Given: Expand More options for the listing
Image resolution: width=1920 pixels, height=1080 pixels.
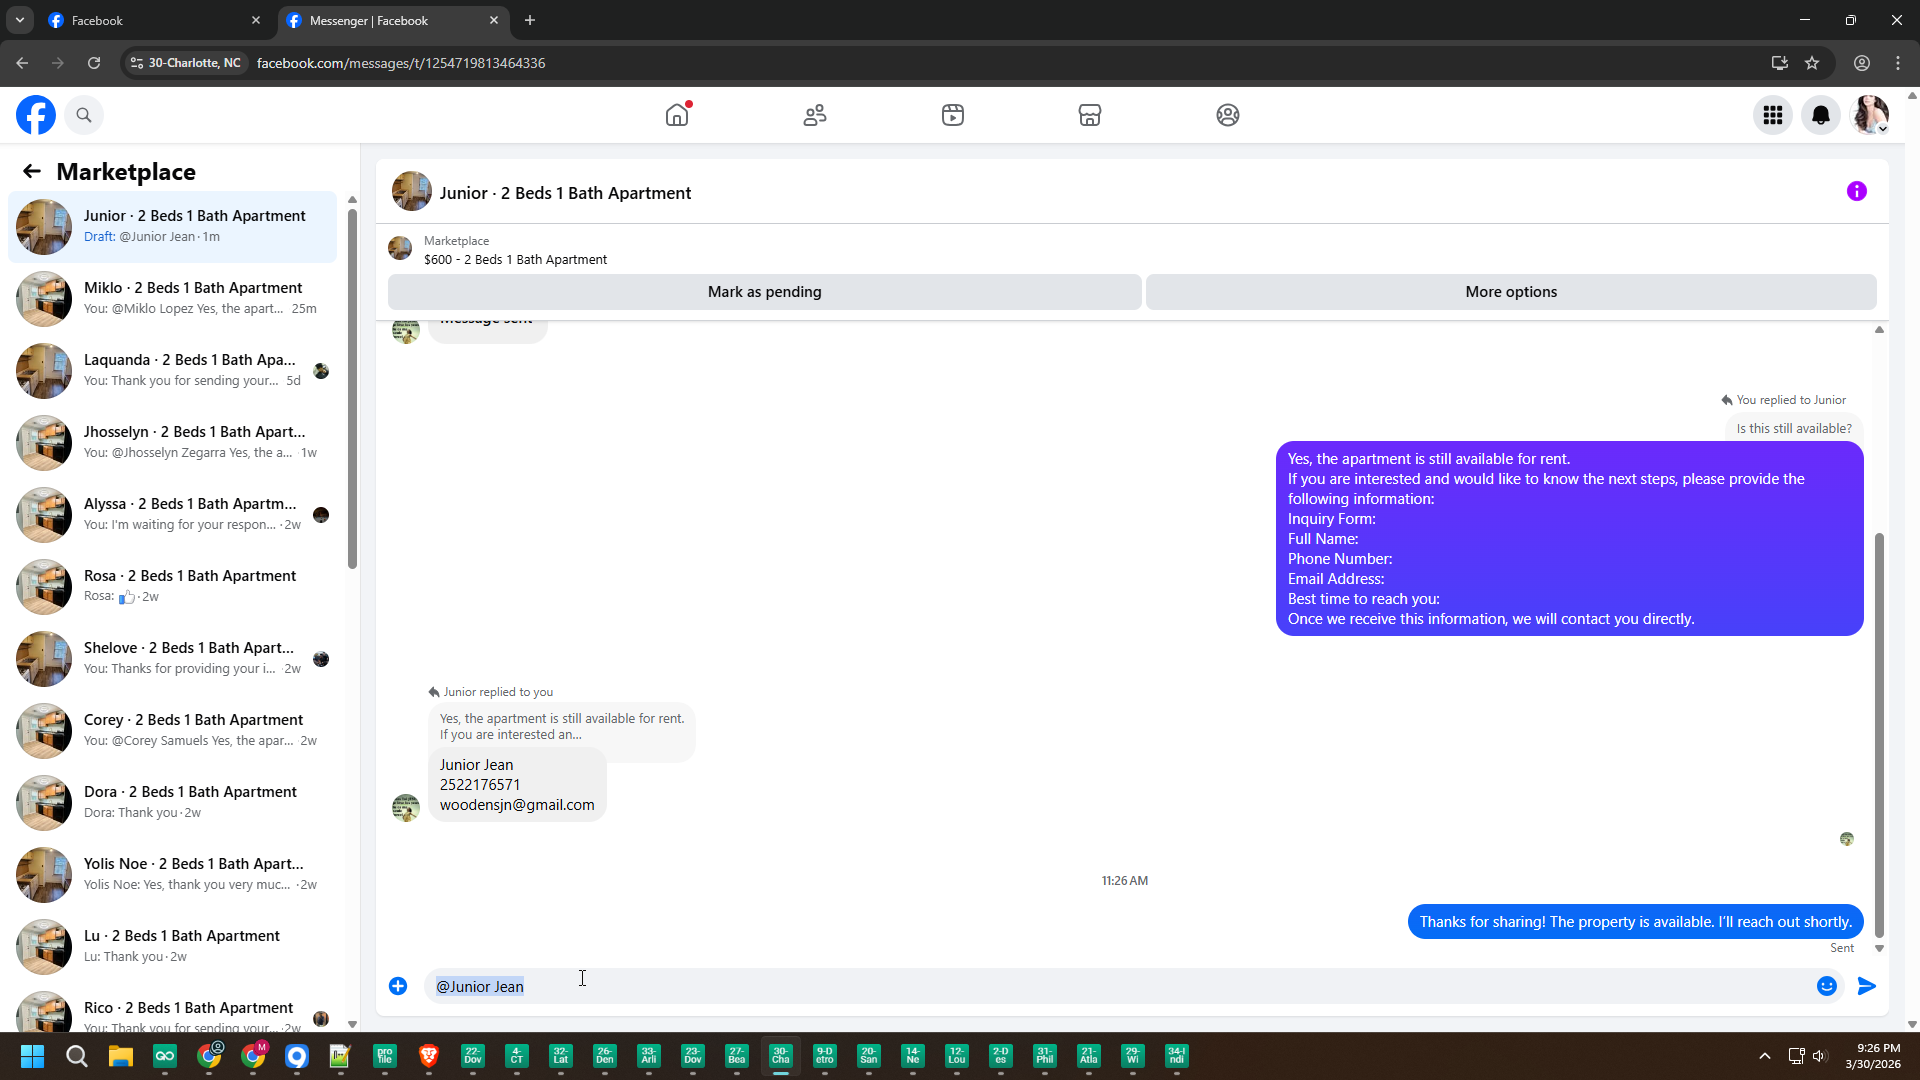Looking at the screenshot, I should (1510, 292).
